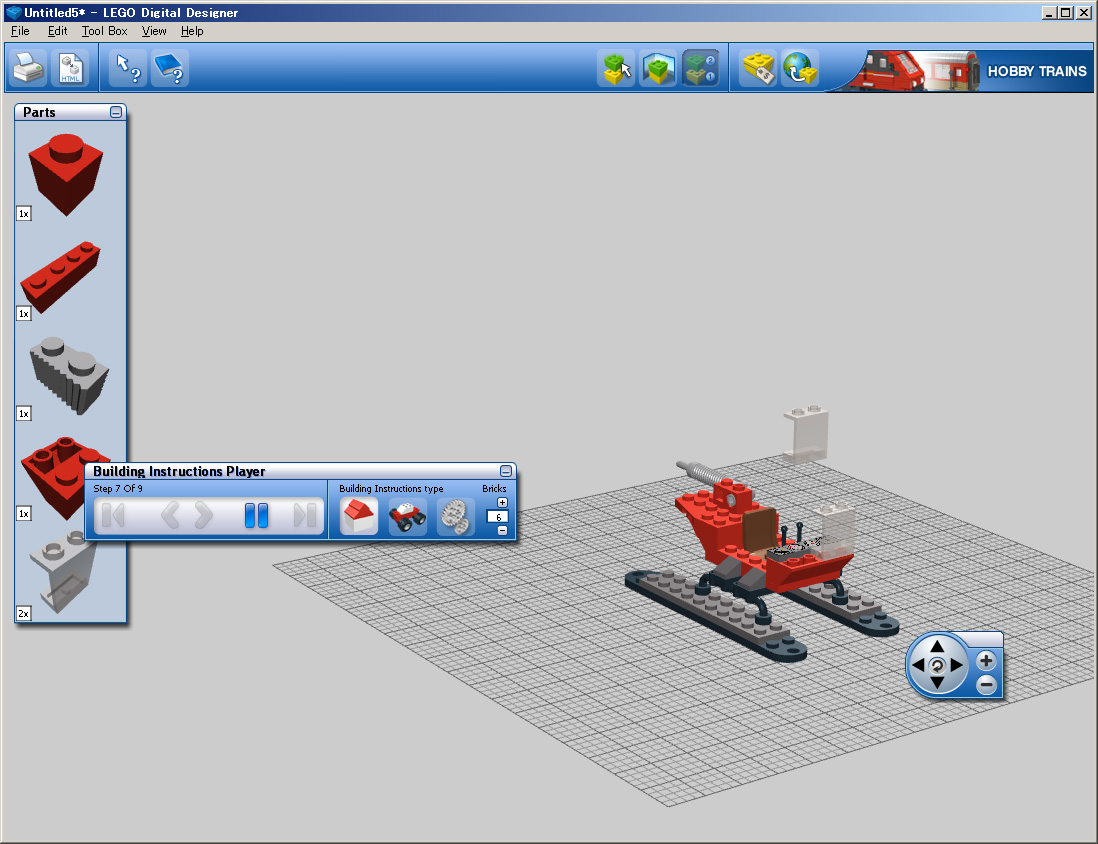Select the What's This help cursor
Screen dimensions: 1098x844
point(127,68)
